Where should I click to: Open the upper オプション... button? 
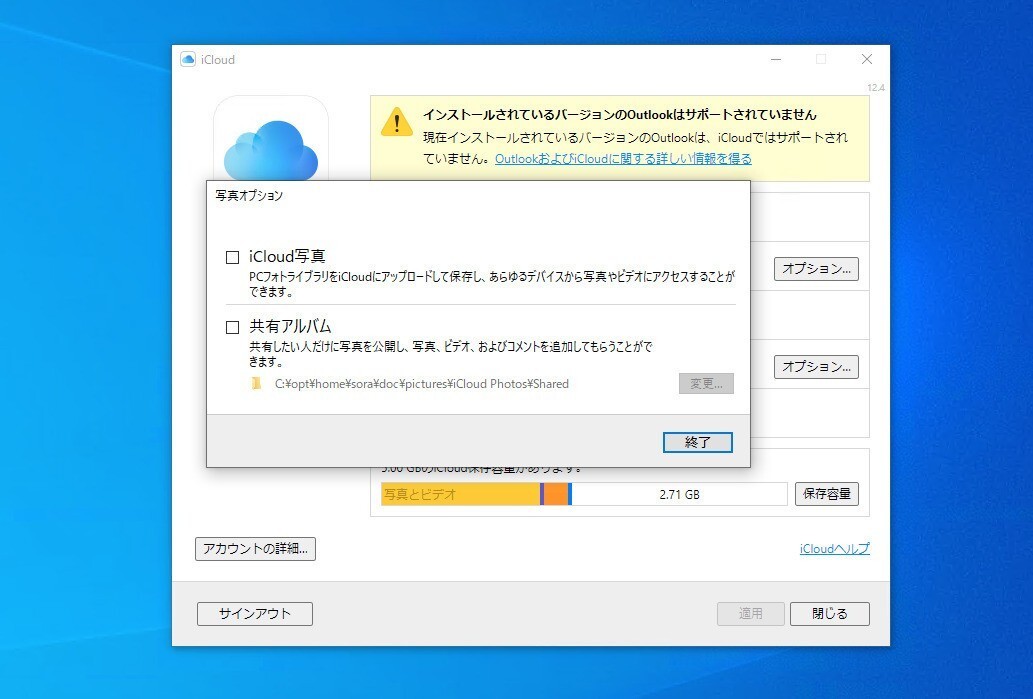(x=816, y=269)
